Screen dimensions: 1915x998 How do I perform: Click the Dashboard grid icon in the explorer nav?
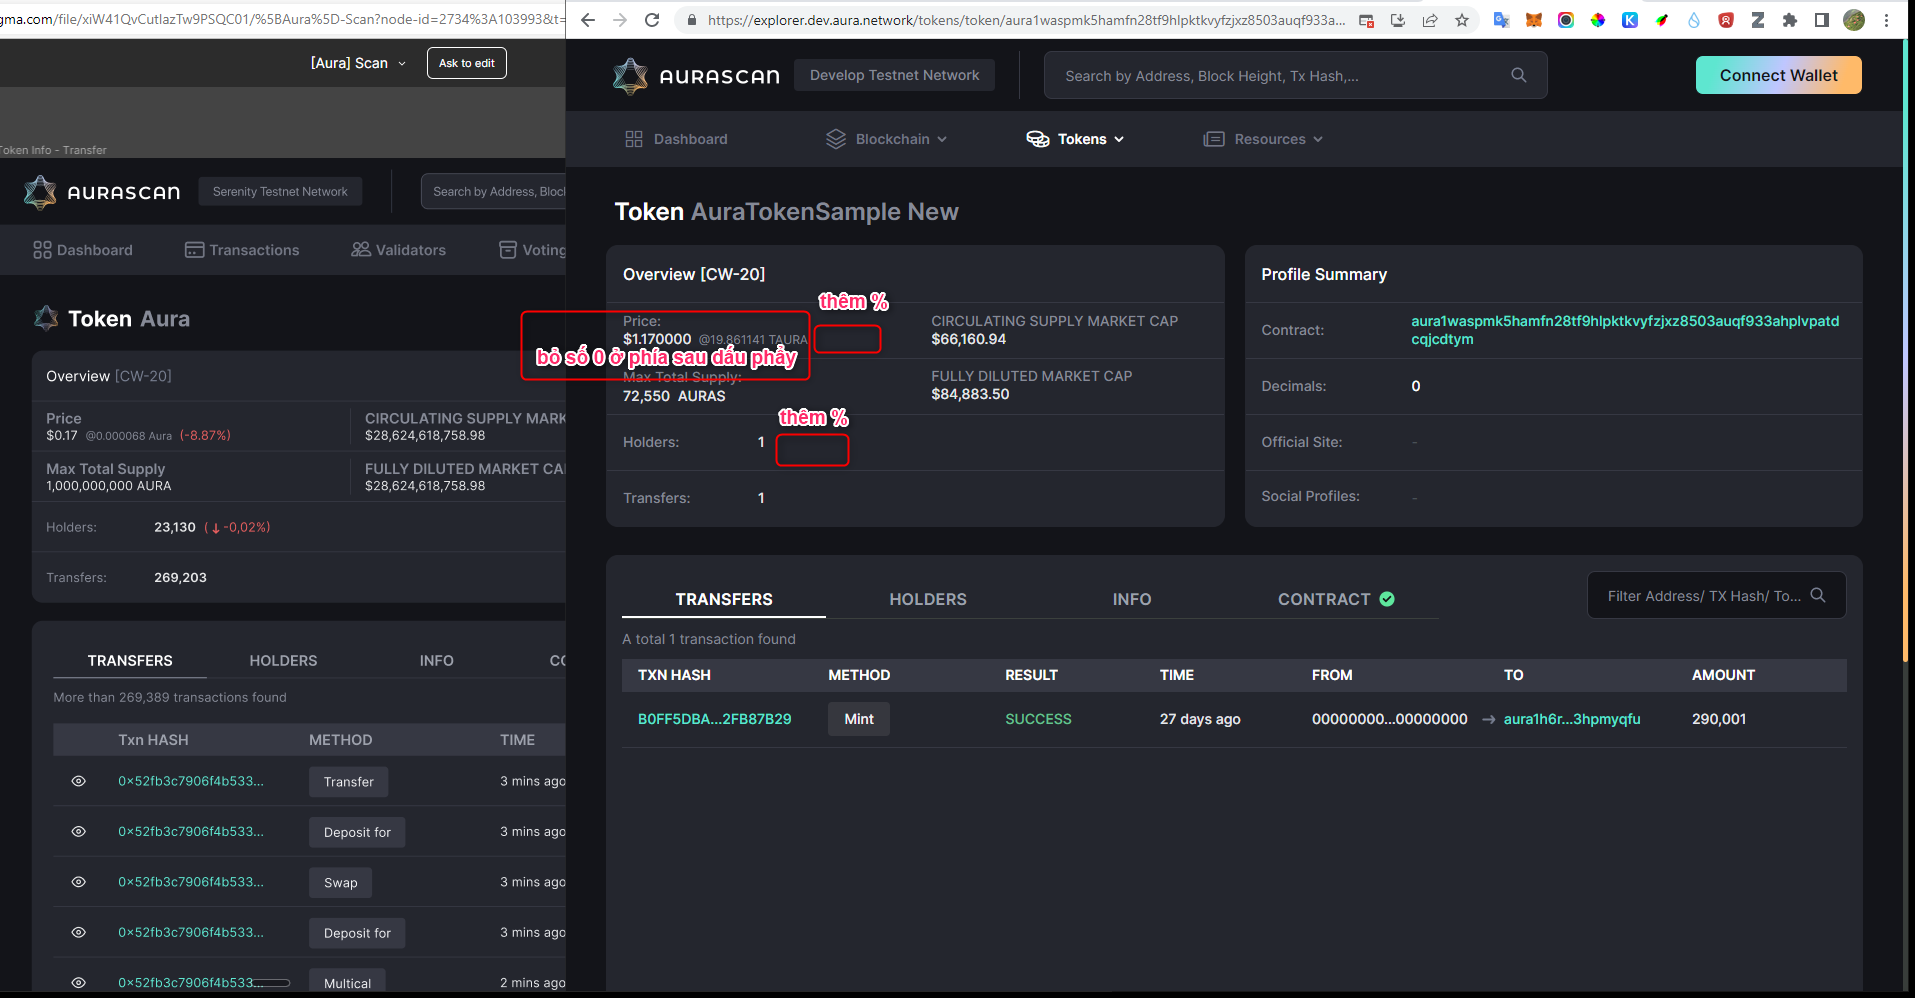[634, 139]
